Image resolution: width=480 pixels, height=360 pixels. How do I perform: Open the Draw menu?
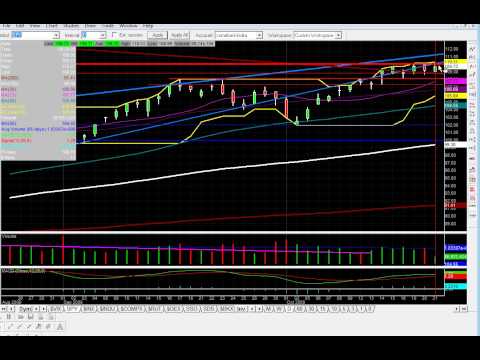[x=90, y=26]
